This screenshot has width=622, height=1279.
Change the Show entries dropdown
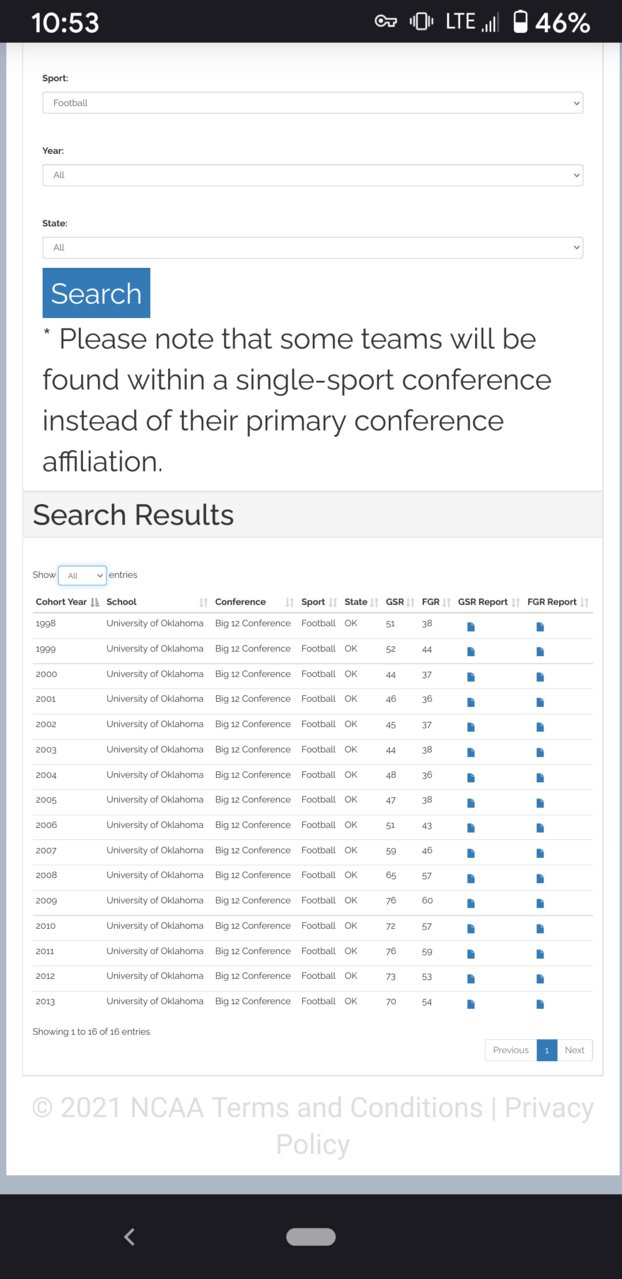pos(82,576)
